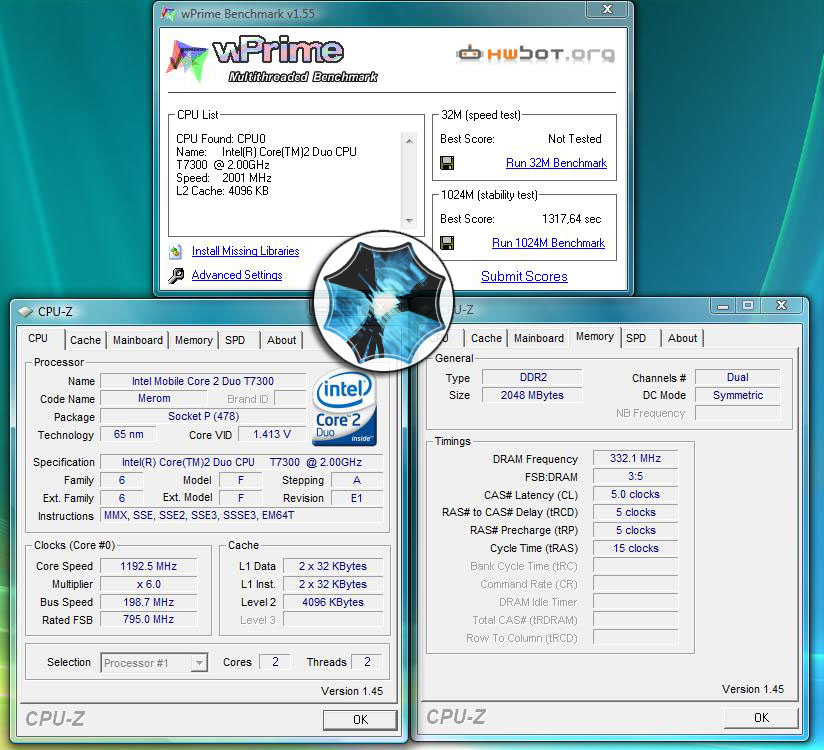Click the FSB:DRAM value 3:5
Image resolution: width=824 pixels, height=750 pixels.
[x=635, y=476]
